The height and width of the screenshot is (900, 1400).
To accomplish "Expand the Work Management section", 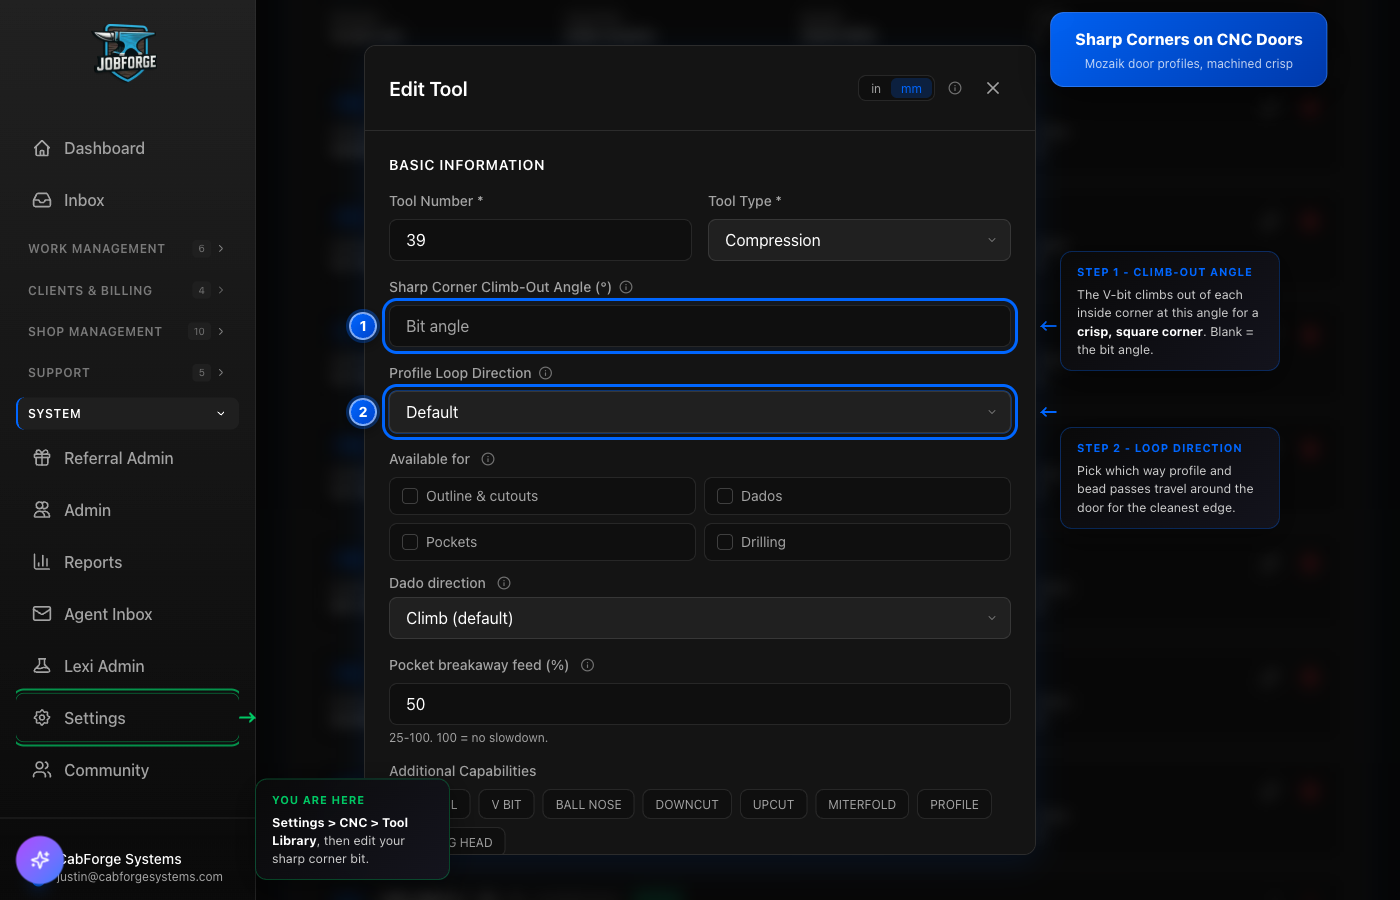I will click(127, 248).
